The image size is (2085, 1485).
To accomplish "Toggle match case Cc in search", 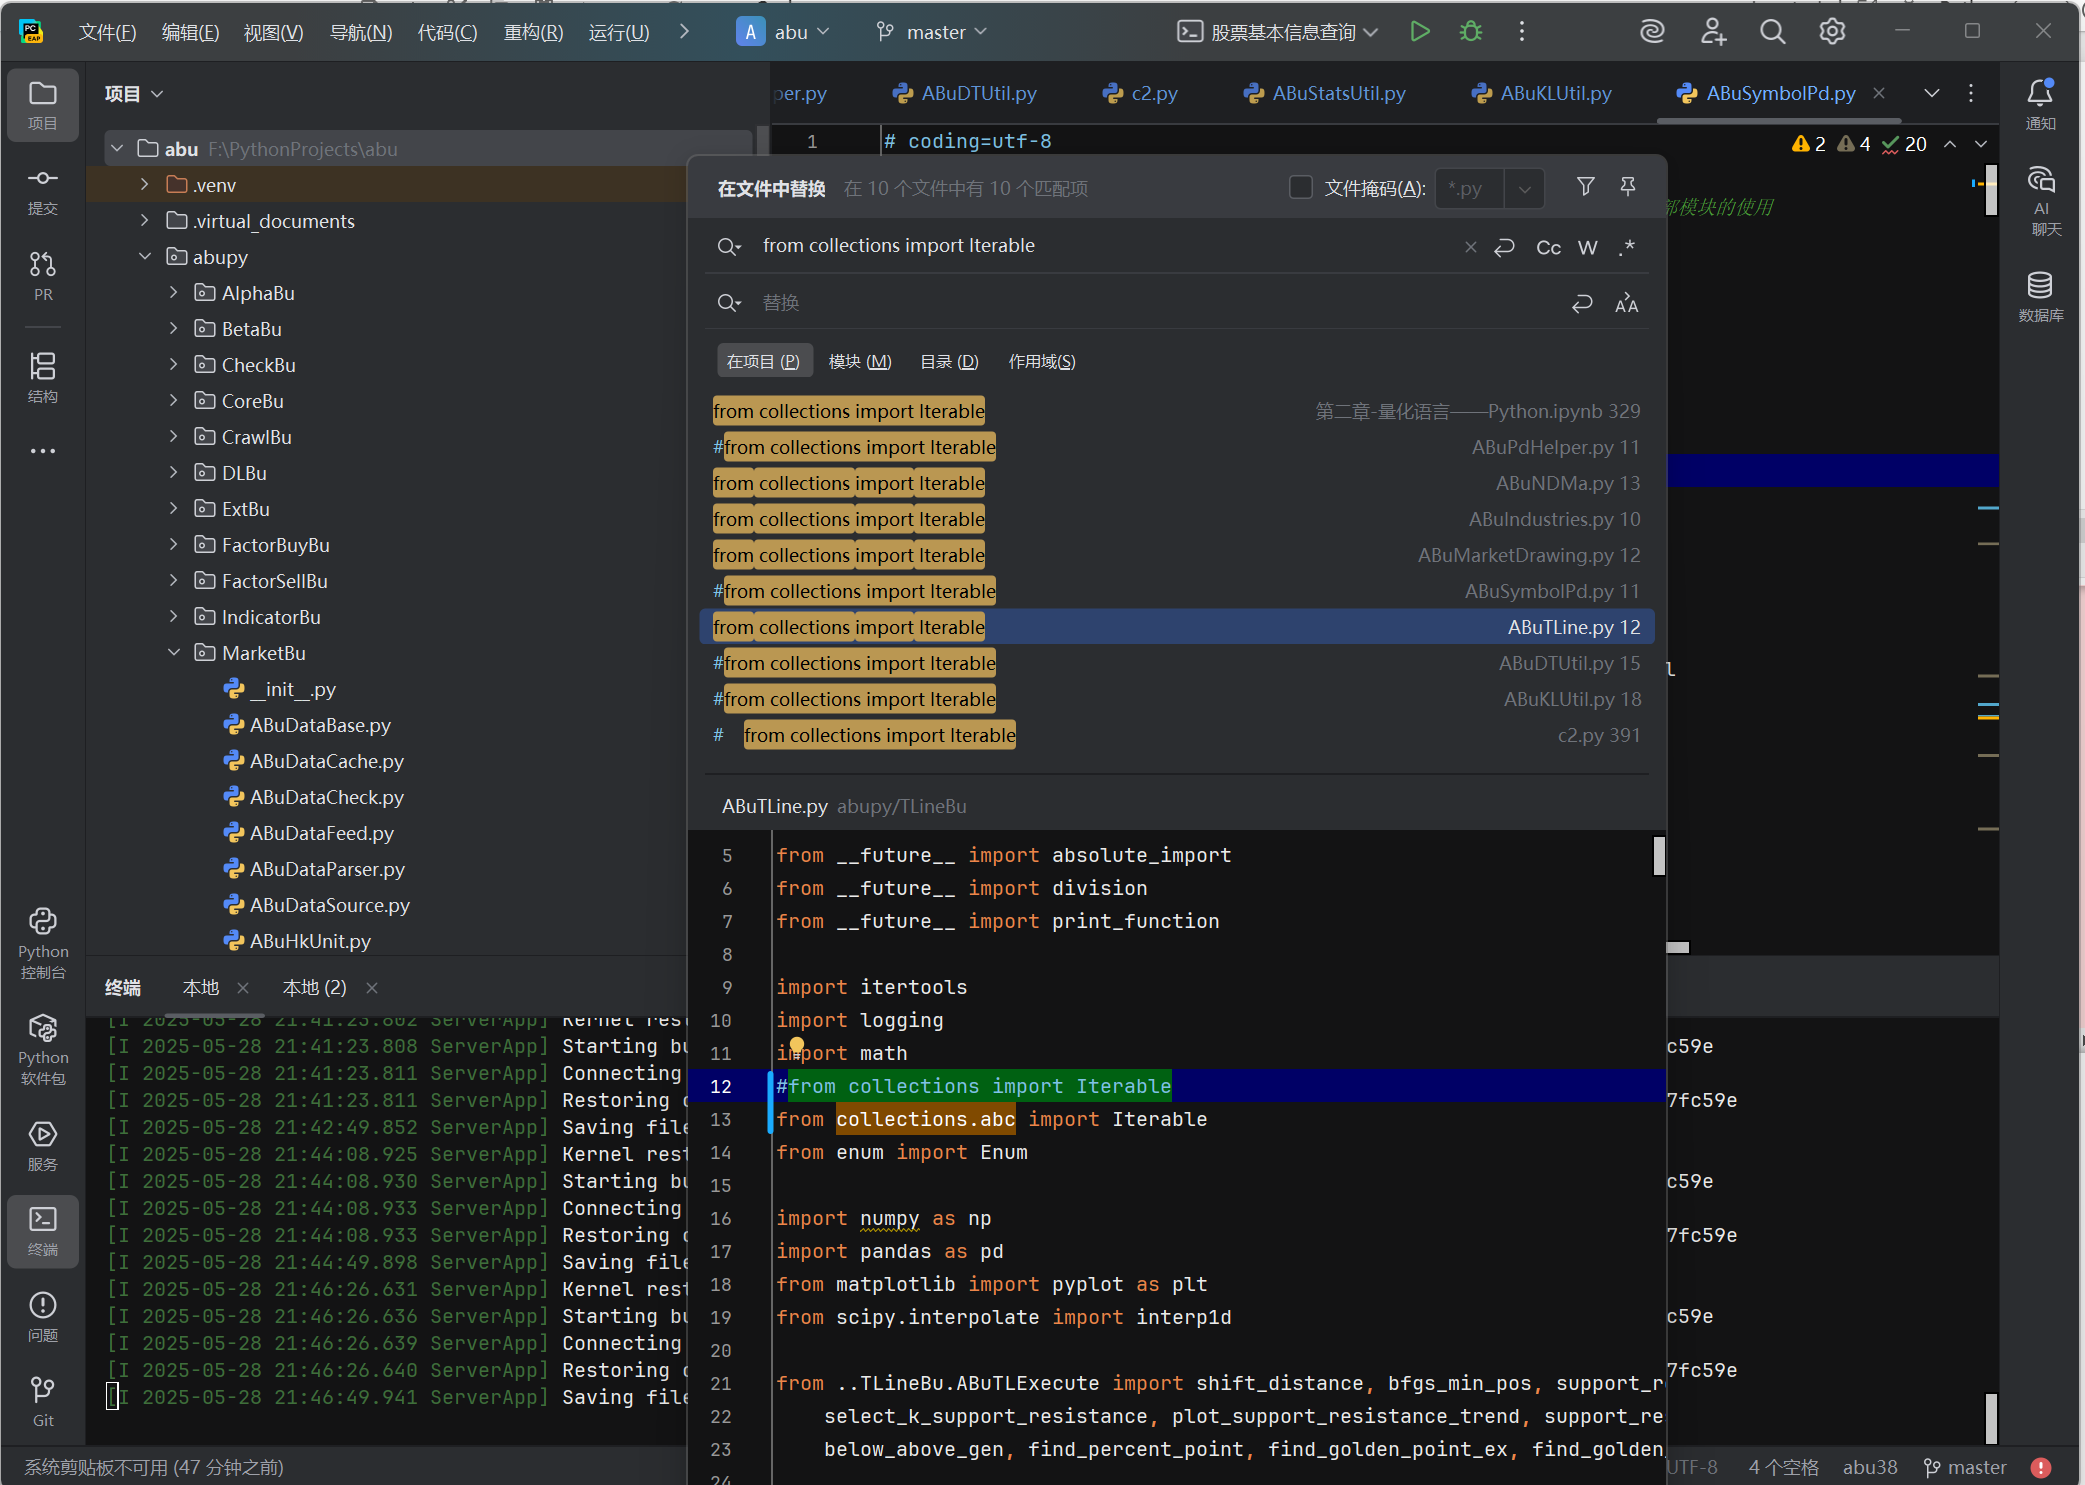I will click(x=1547, y=247).
